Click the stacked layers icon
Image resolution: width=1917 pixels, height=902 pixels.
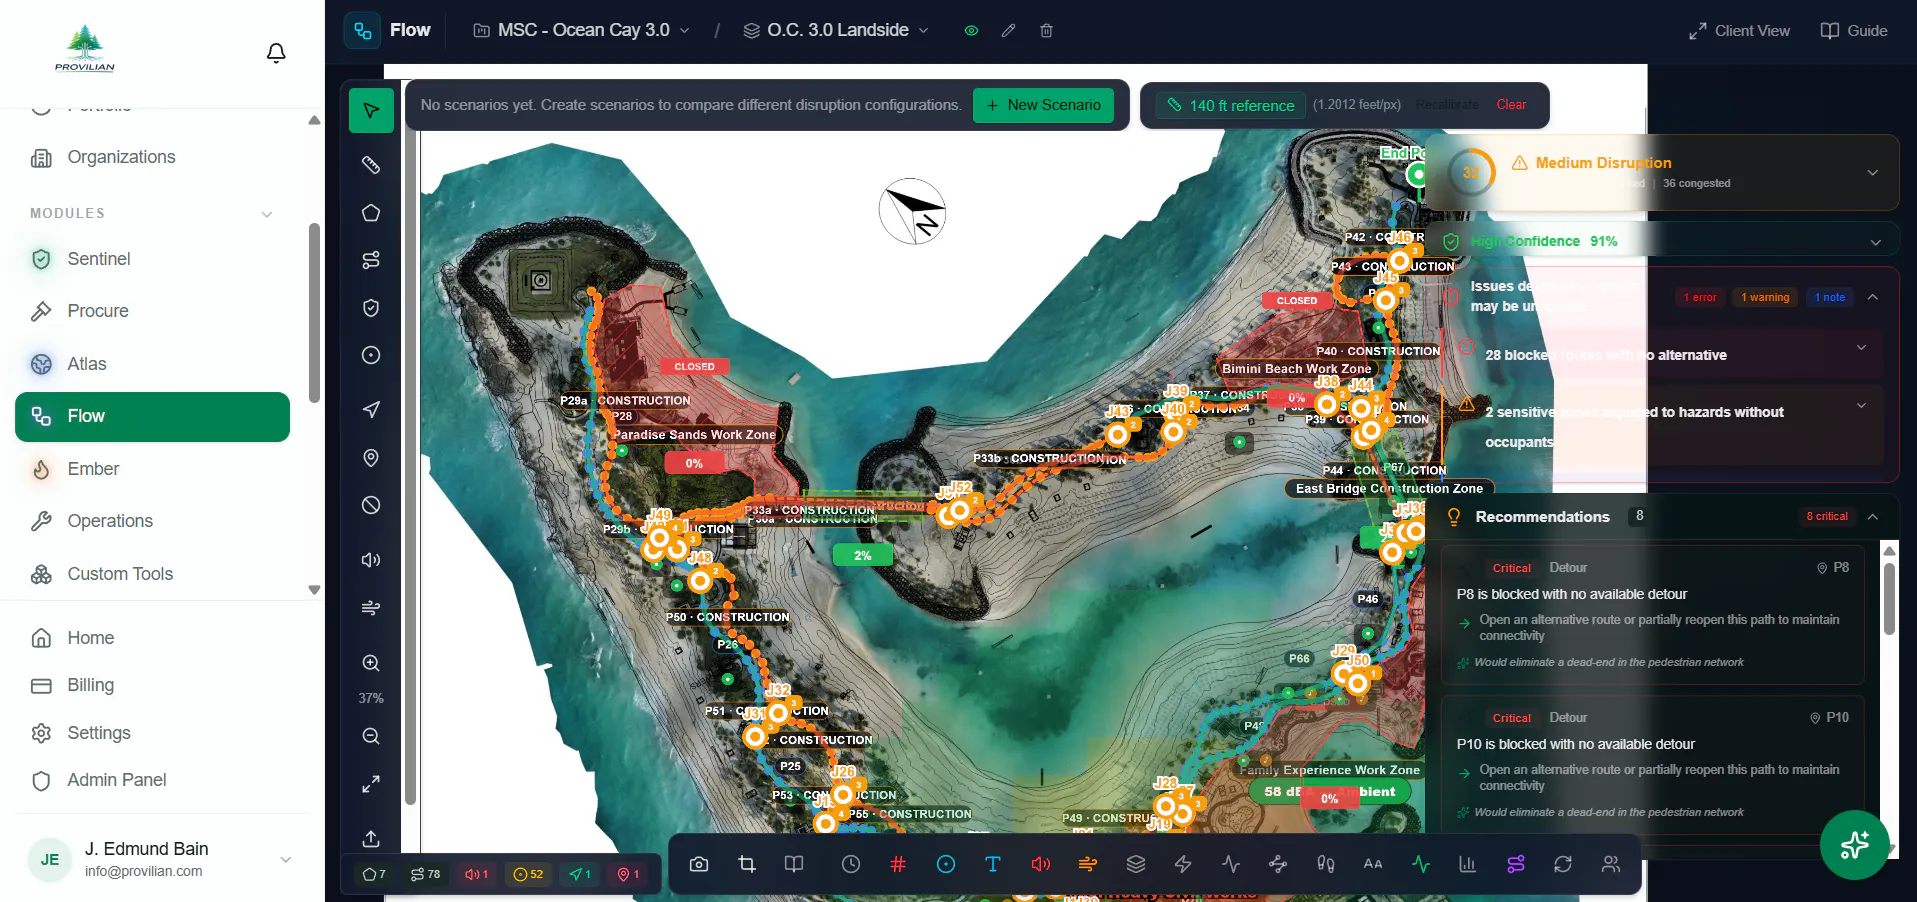[1136, 864]
